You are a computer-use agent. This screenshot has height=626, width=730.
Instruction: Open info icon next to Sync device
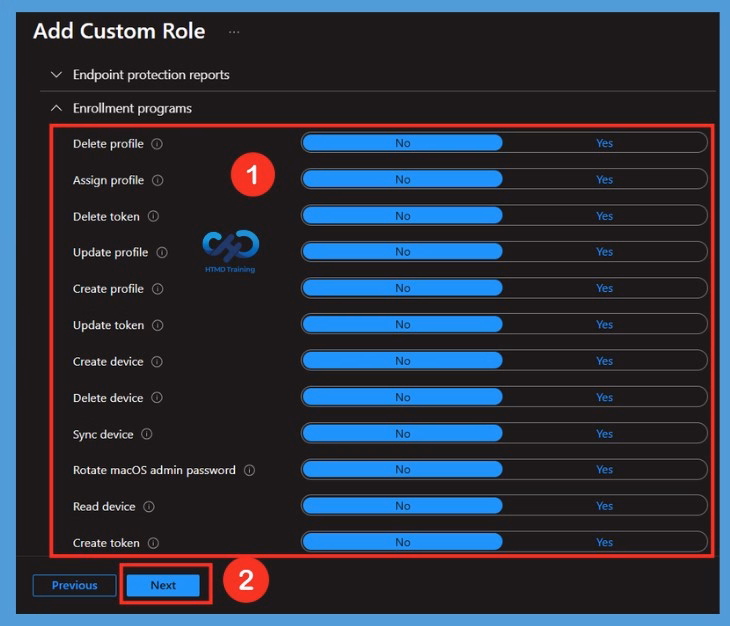[x=147, y=434]
